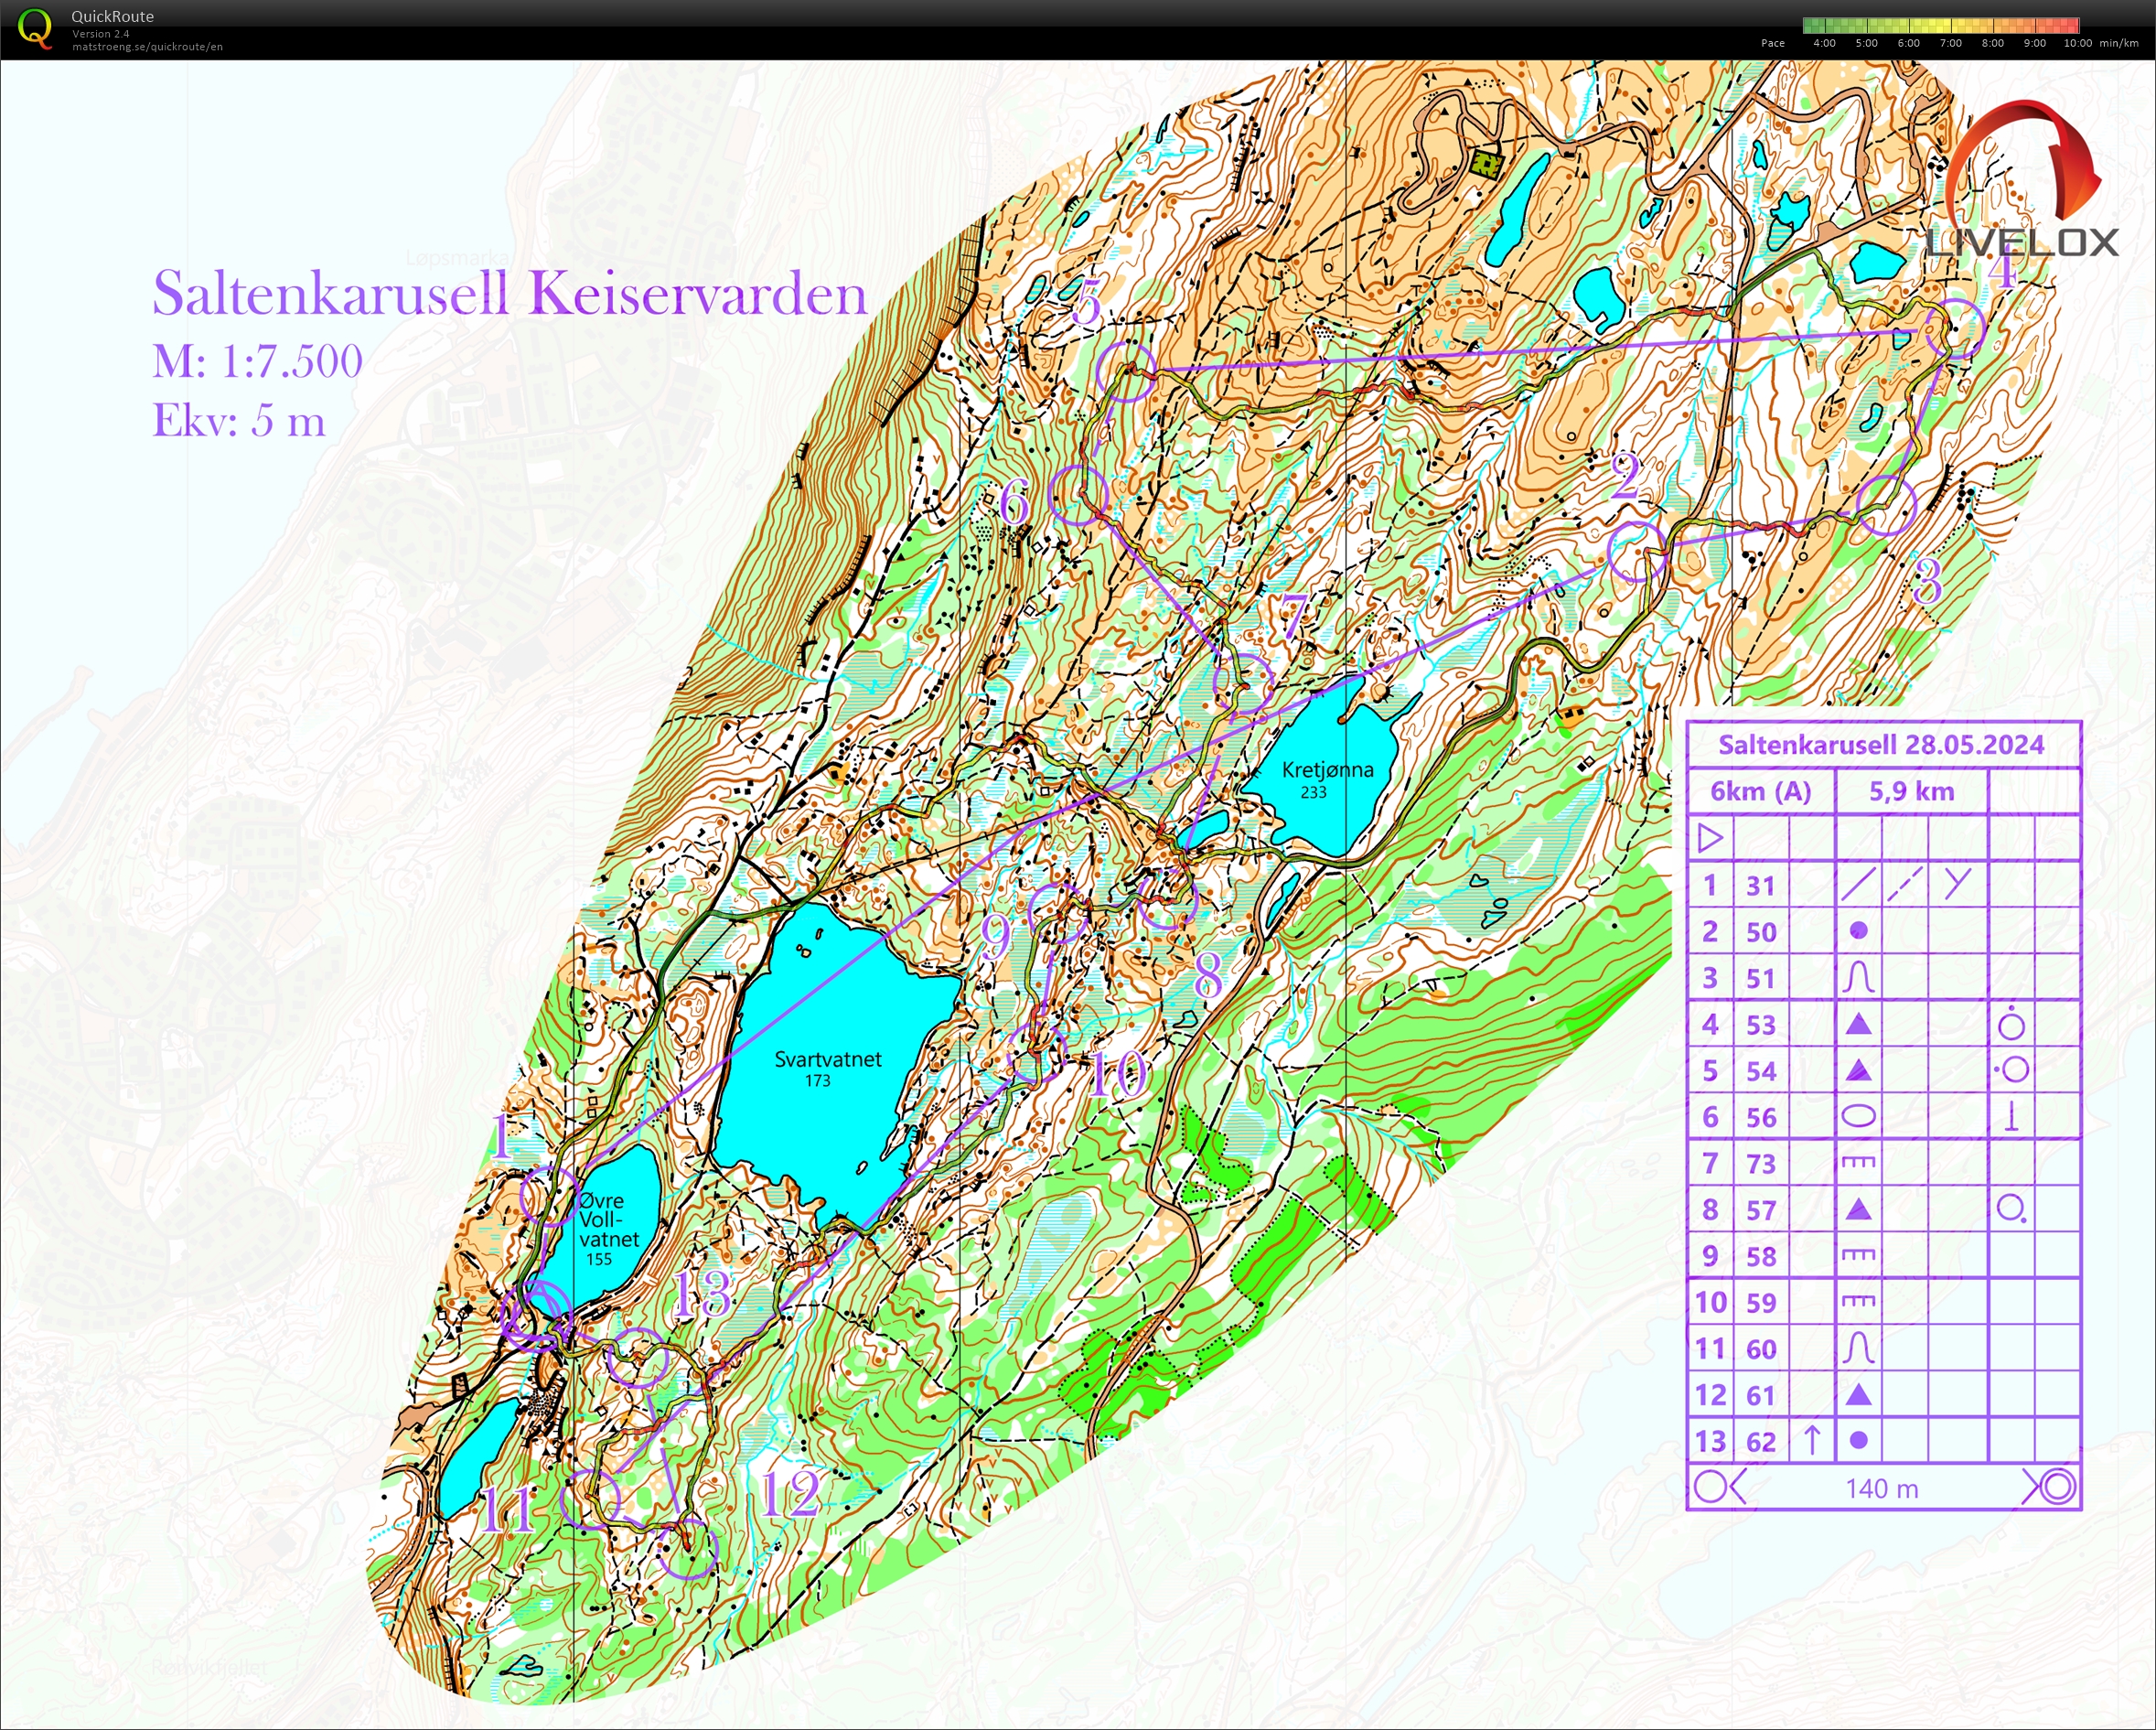Click the cliff symbol in row 7
This screenshot has width=2156, height=1730.
pyautogui.click(x=1858, y=1162)
